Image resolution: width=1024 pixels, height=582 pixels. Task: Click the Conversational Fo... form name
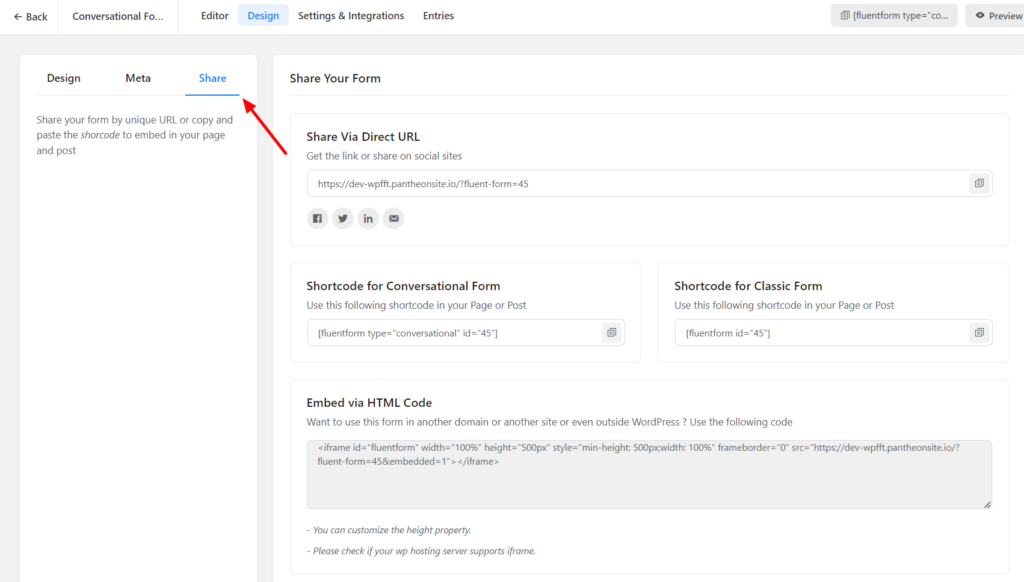coord(117,15)
